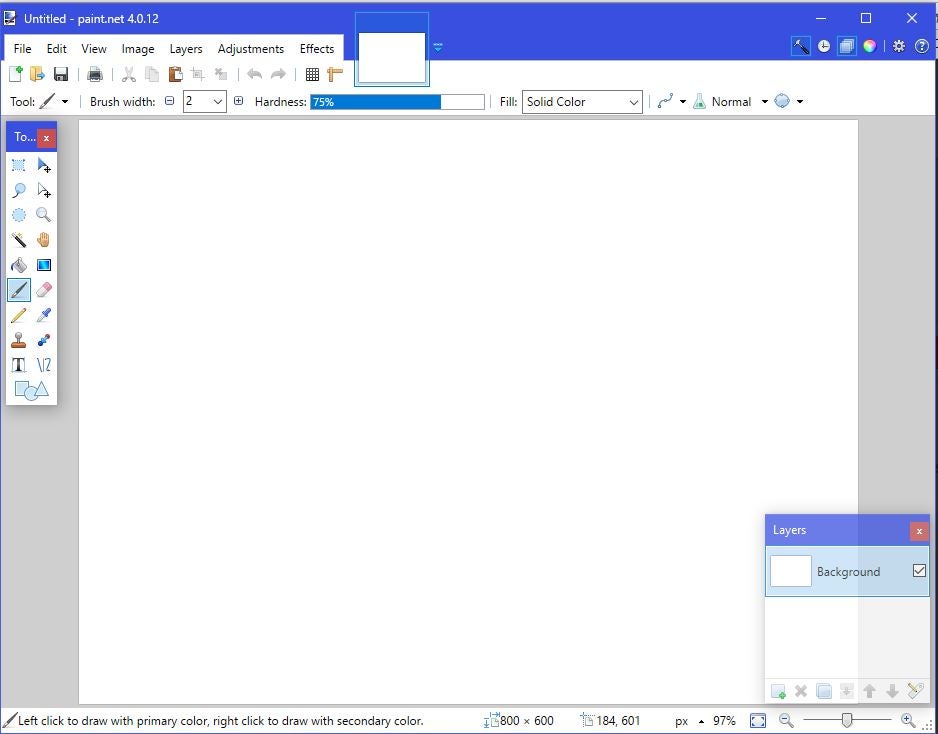Image resolution: width=938 pixels, height=734 pixels.
Task: Select the Magic Wand tool
Action: (18, 240)
